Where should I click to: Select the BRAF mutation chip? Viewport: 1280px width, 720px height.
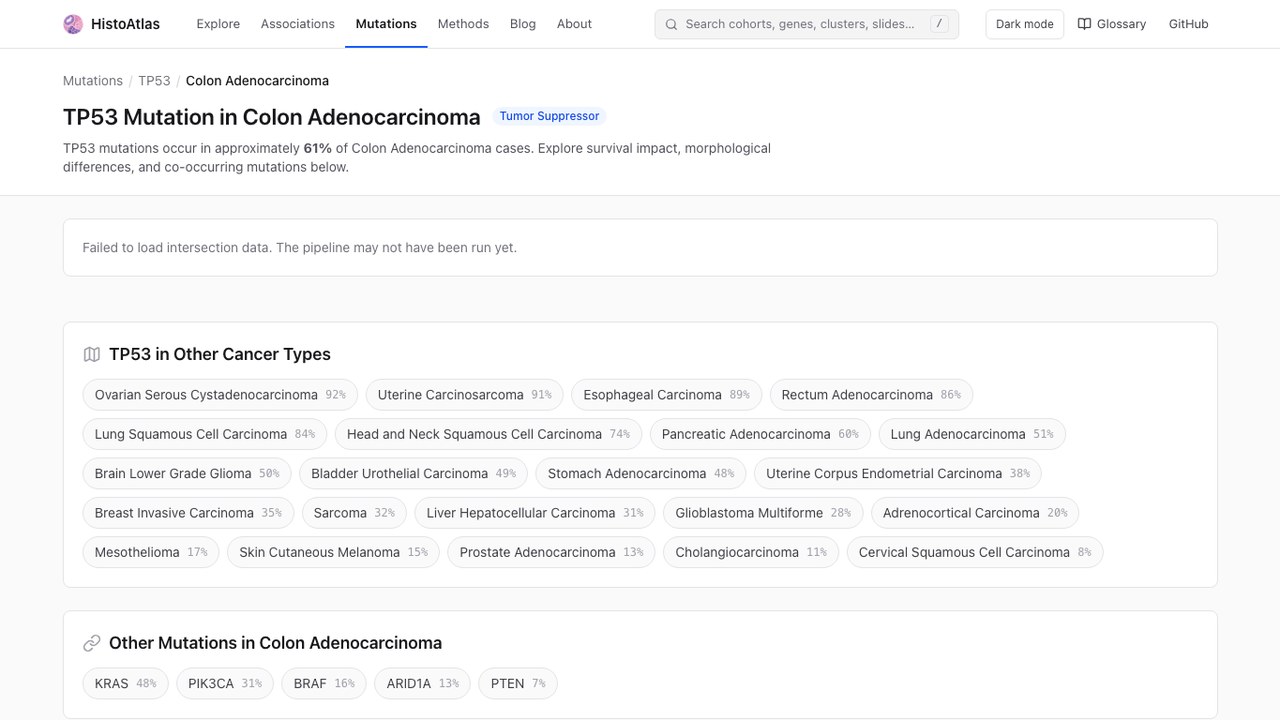324,684
